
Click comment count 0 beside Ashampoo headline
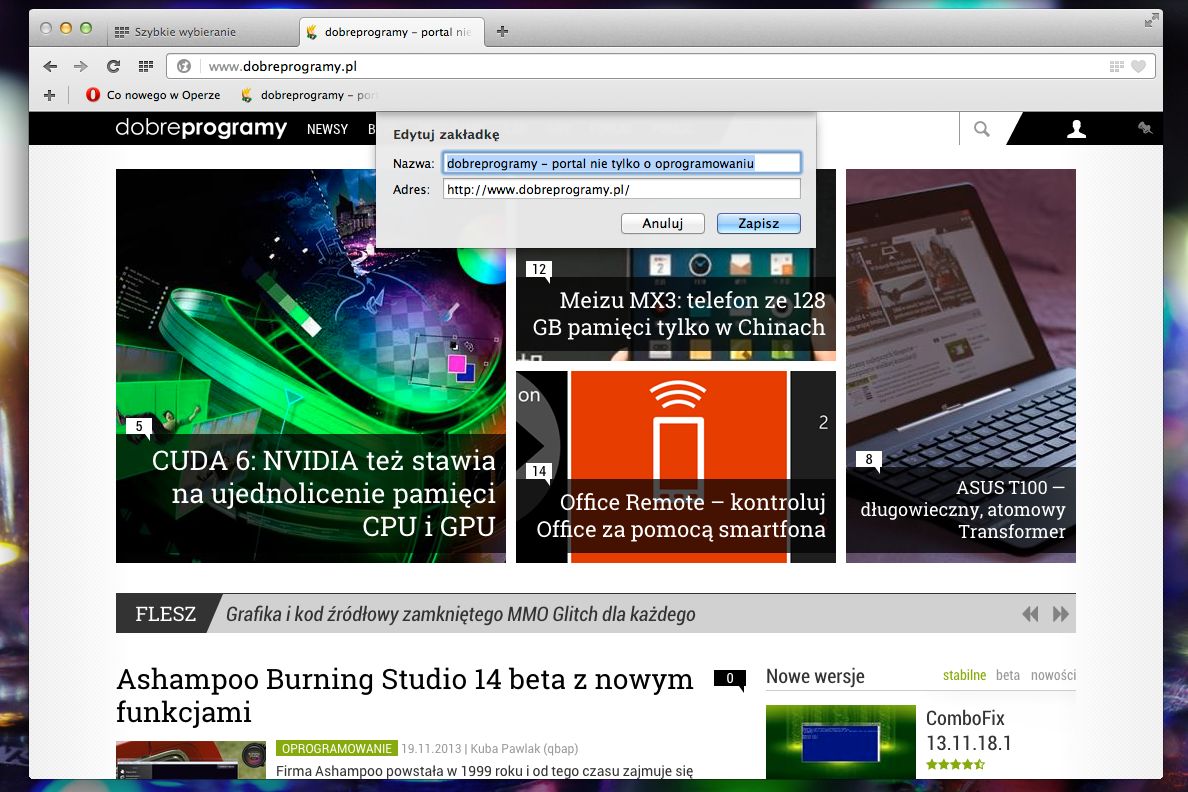tap(730, 679)
